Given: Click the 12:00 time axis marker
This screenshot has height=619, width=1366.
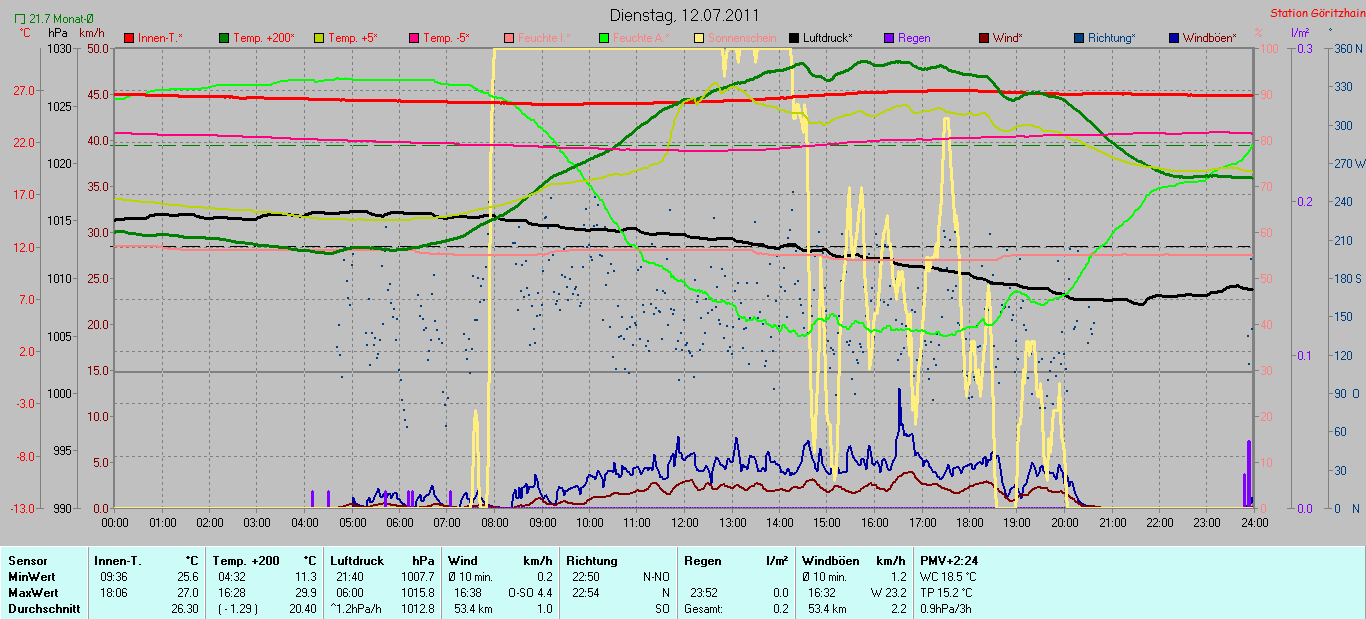Looking at the screenshot, I should [x=685, y=522].
